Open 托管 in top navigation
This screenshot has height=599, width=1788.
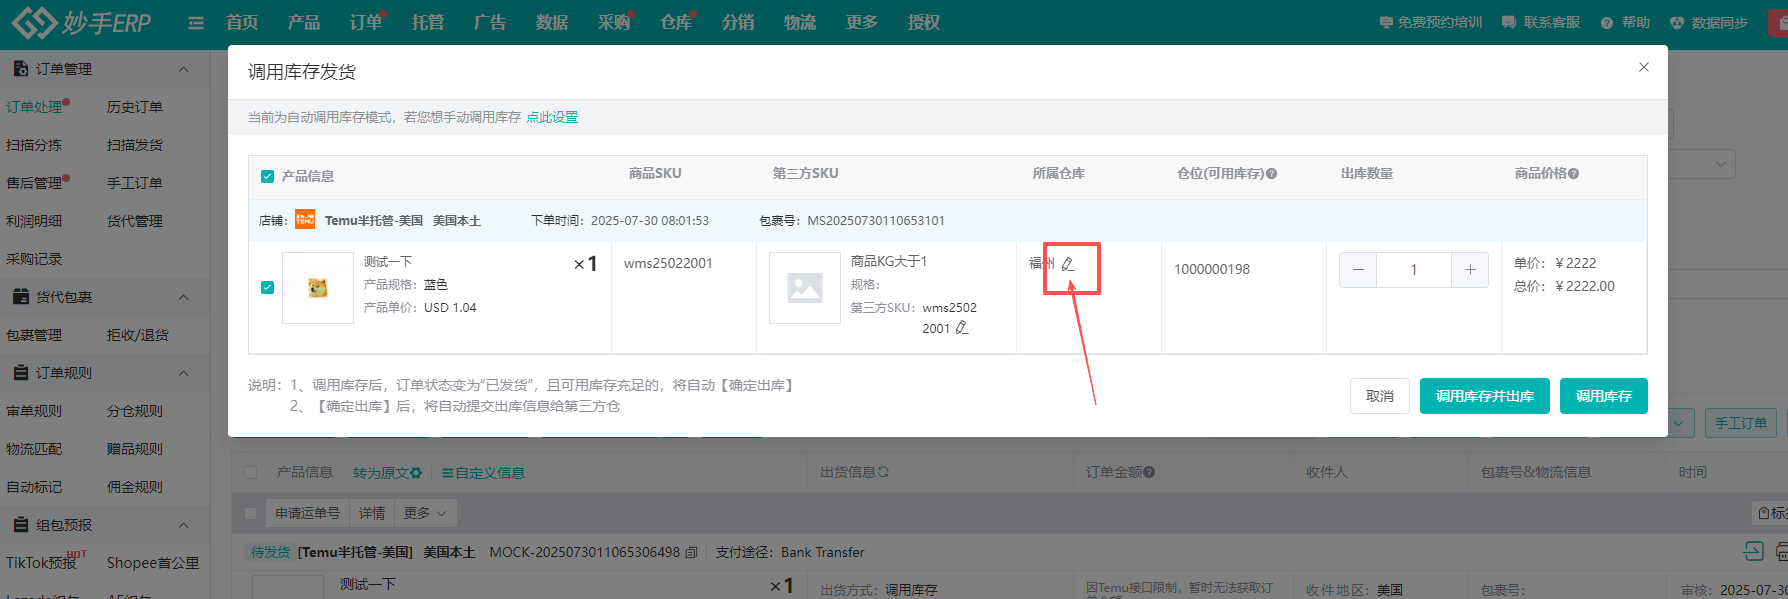[x=428, y=22]
